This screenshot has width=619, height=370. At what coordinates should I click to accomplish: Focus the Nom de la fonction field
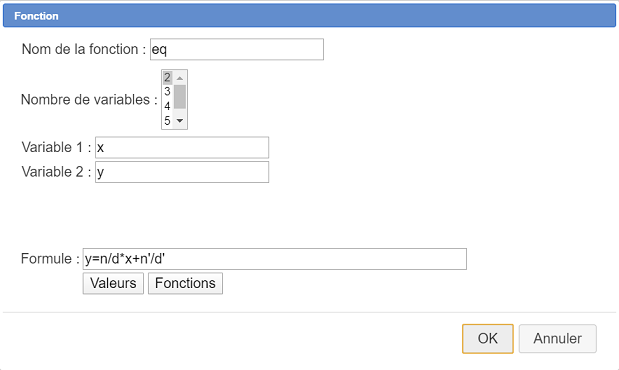(237, 49)
